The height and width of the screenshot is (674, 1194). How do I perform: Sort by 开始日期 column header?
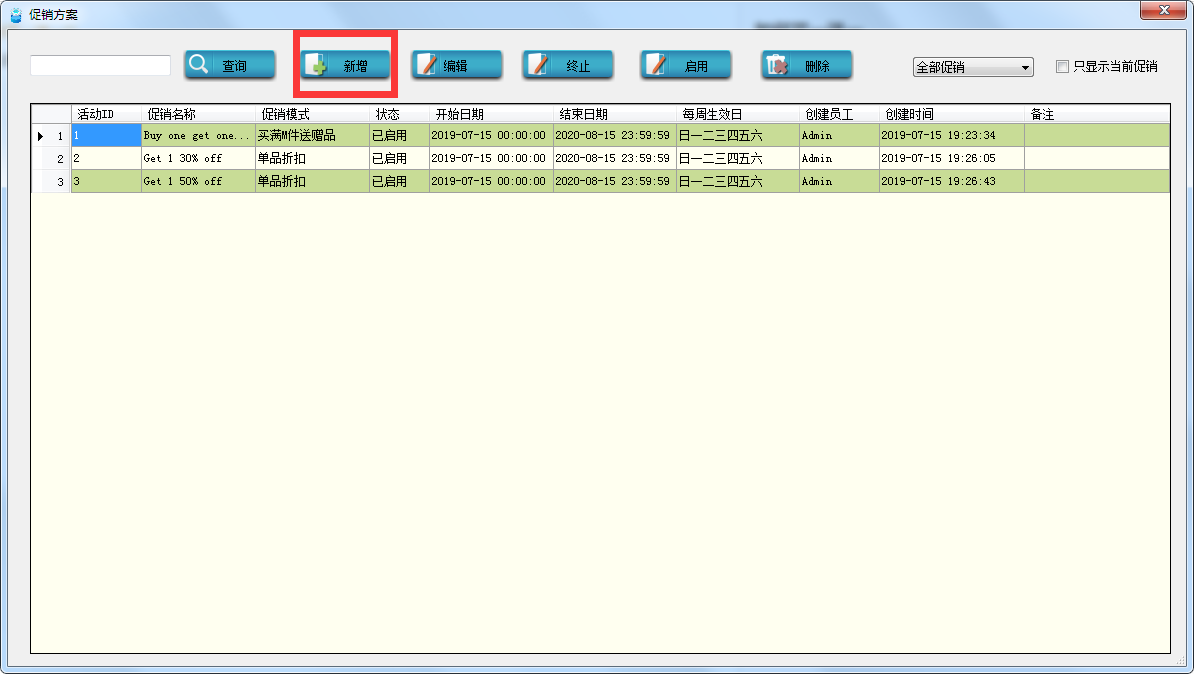point(491,114)
